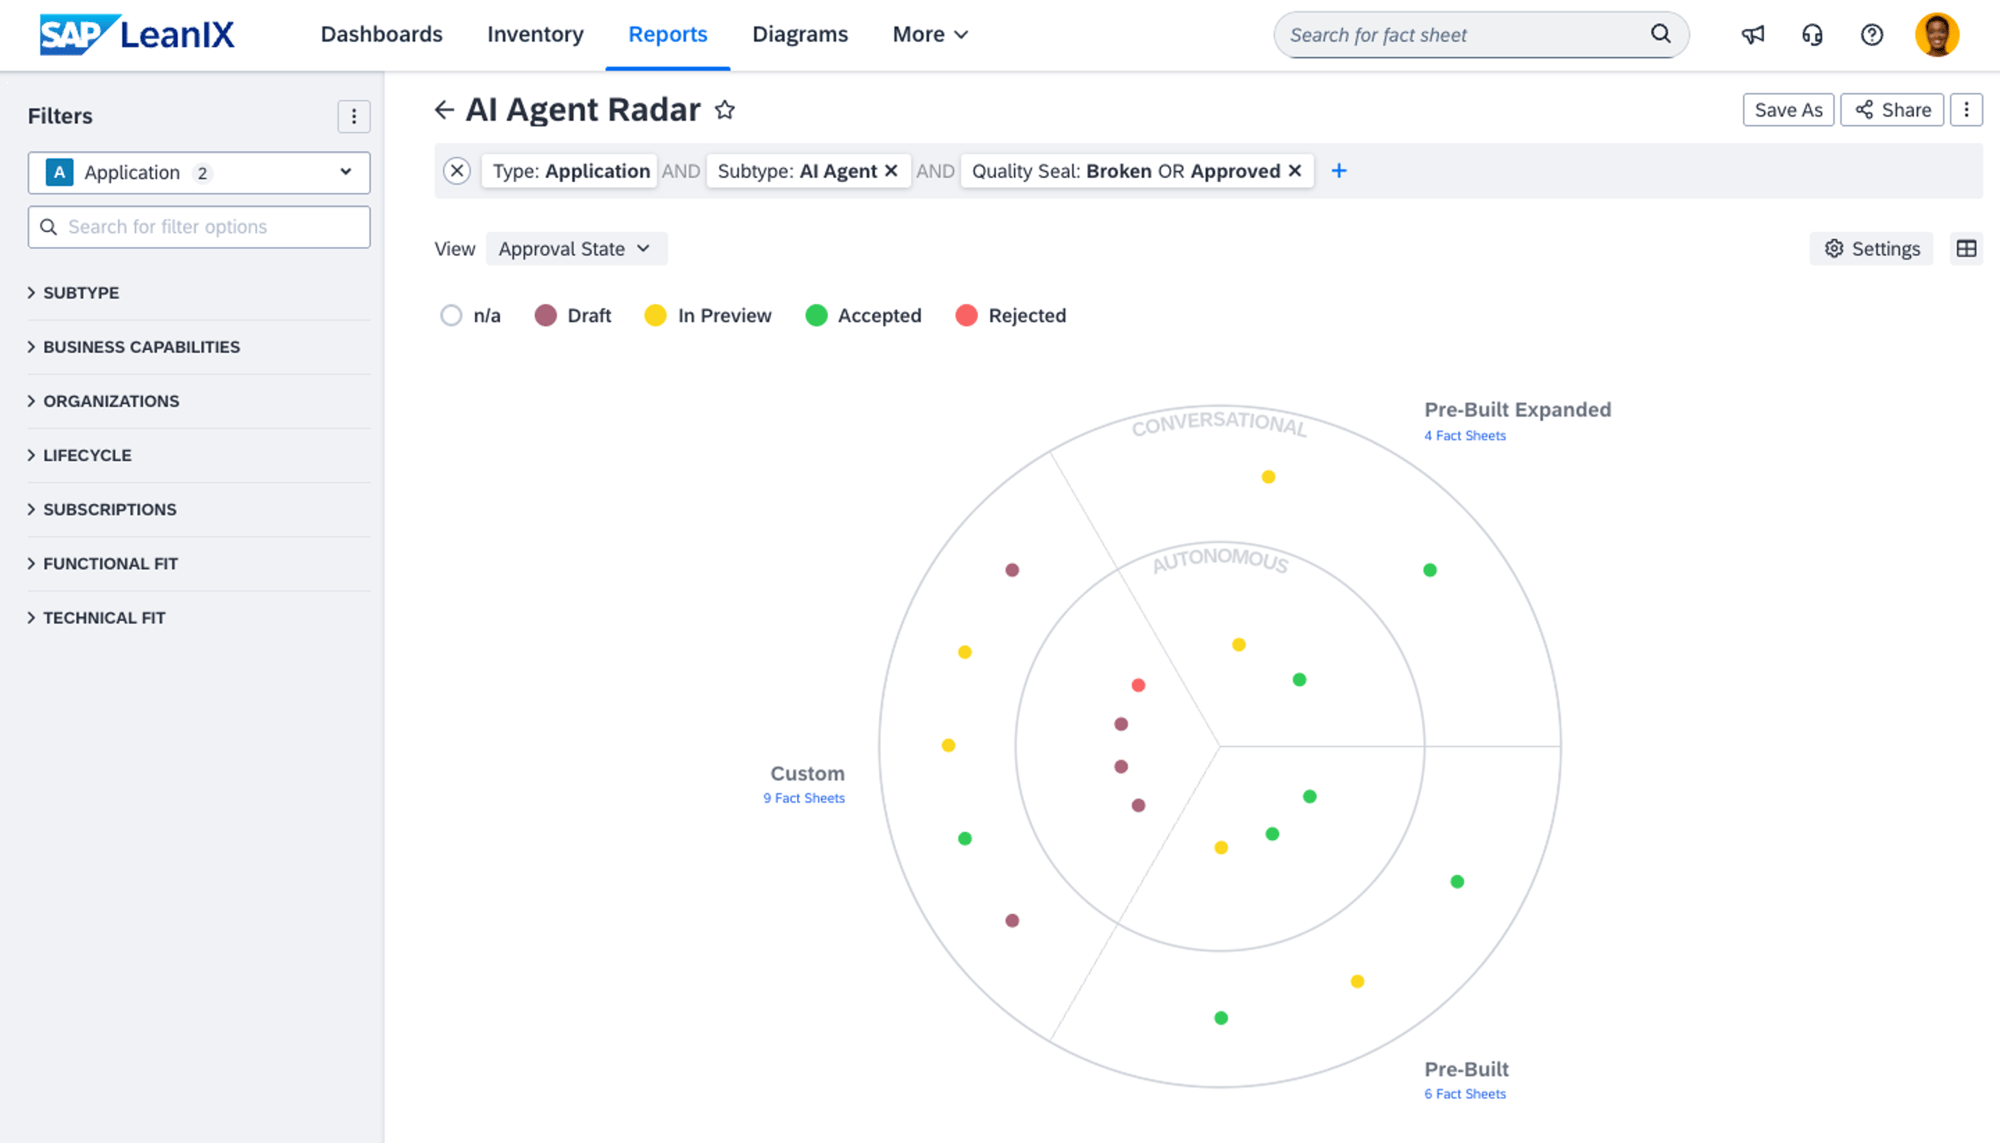Open the help question mark icon
This screenshot has height=1143, width=2000.
pos(1871,34)
